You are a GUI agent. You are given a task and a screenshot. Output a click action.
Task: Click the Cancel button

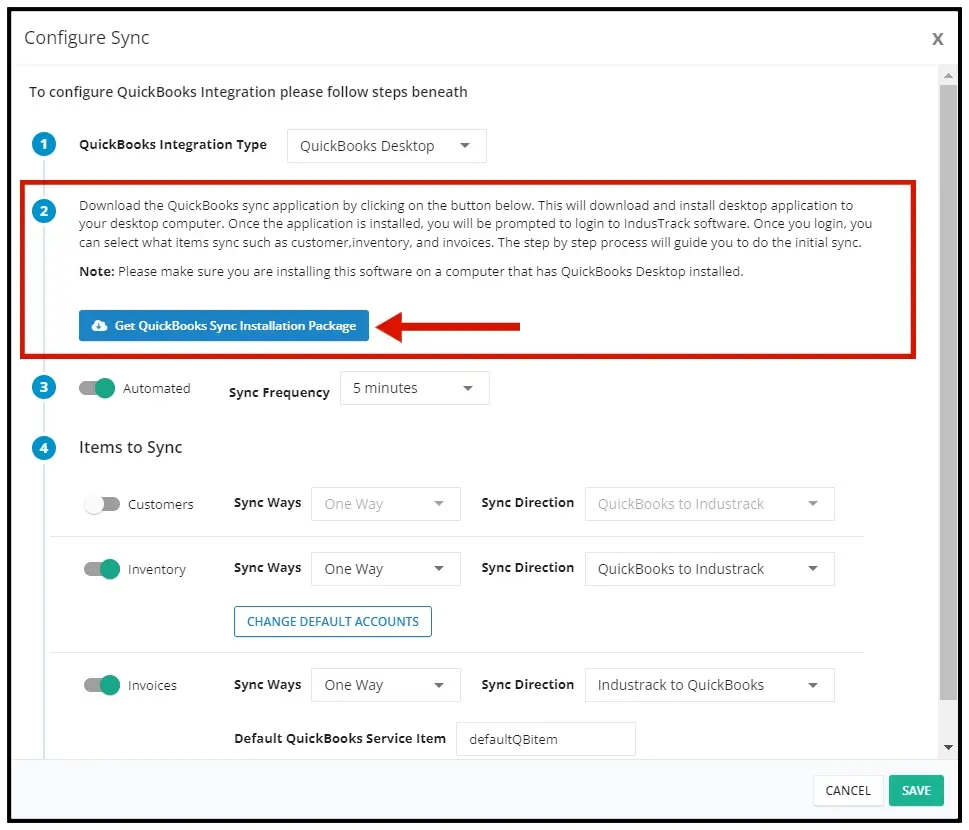point(848,790)
